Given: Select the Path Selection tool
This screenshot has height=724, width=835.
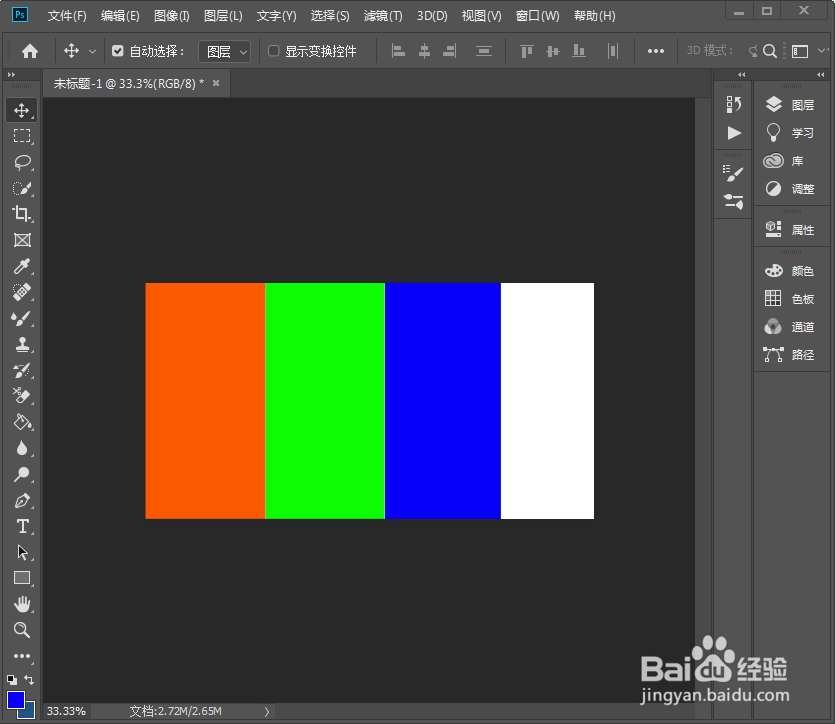Looking at the screenshot, I should click(x=22, y=553).
